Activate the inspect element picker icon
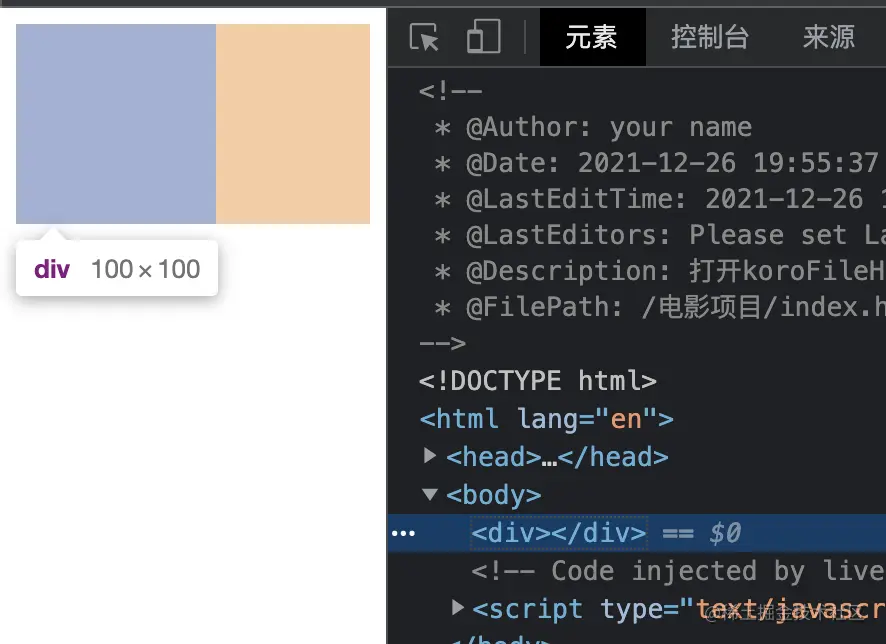 424,37
